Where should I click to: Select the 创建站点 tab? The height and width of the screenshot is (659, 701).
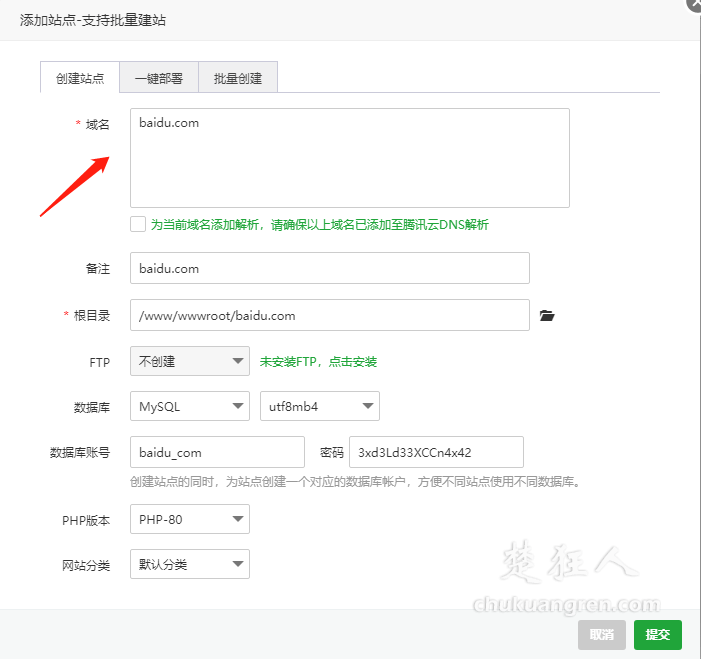point(80,78)
